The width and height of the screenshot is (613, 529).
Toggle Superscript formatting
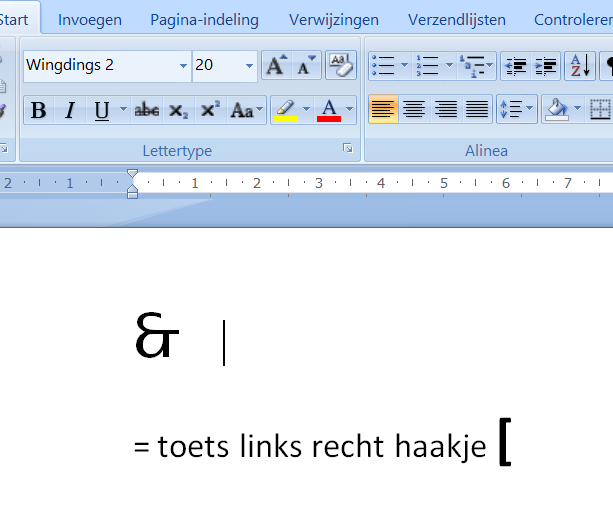tap(210, 110)
